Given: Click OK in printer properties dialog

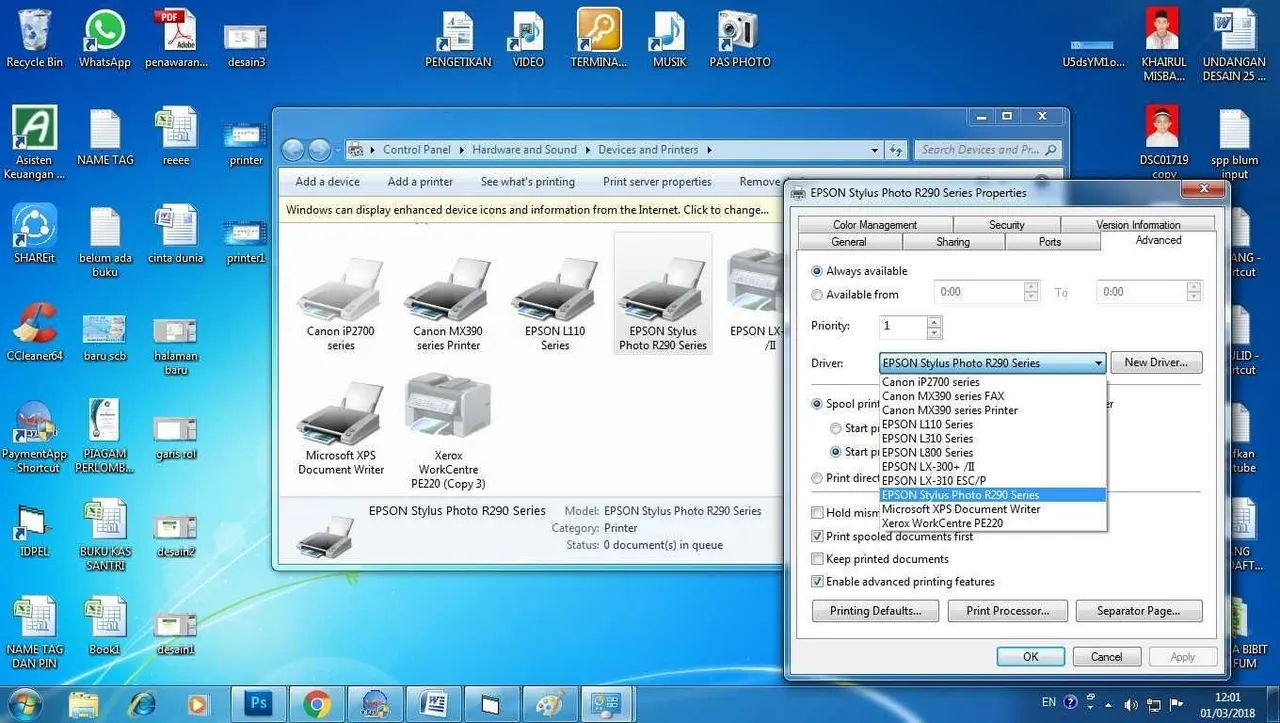Looking at the screenshot, I should 1030,657.
